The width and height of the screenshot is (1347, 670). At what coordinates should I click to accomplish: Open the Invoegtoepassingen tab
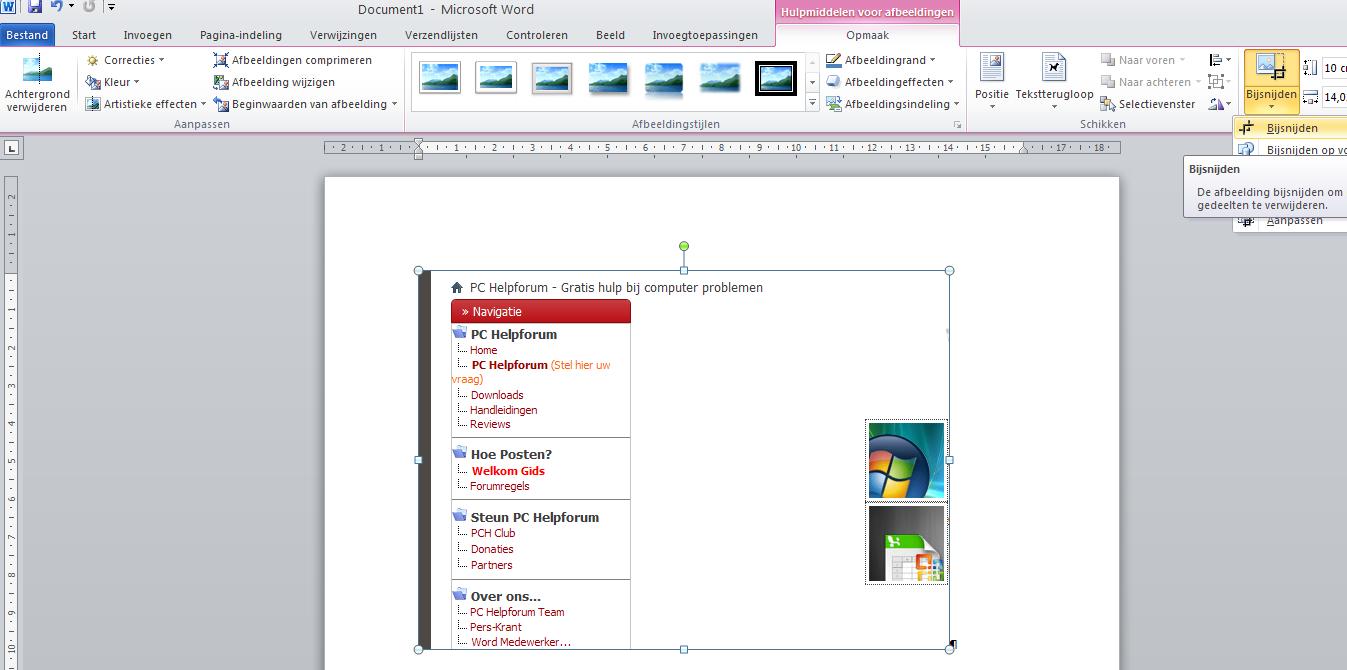[705, 35]
